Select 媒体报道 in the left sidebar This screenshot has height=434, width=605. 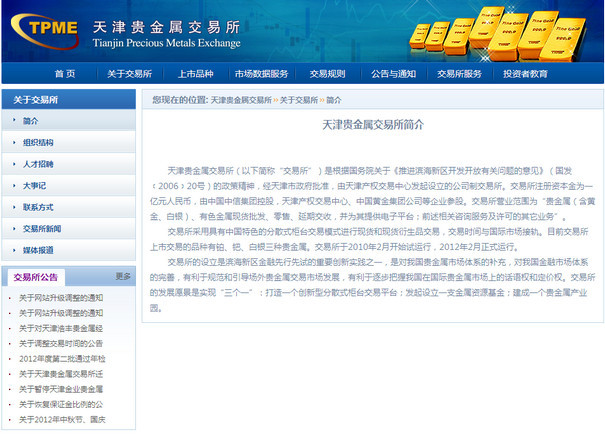[38, 250]
